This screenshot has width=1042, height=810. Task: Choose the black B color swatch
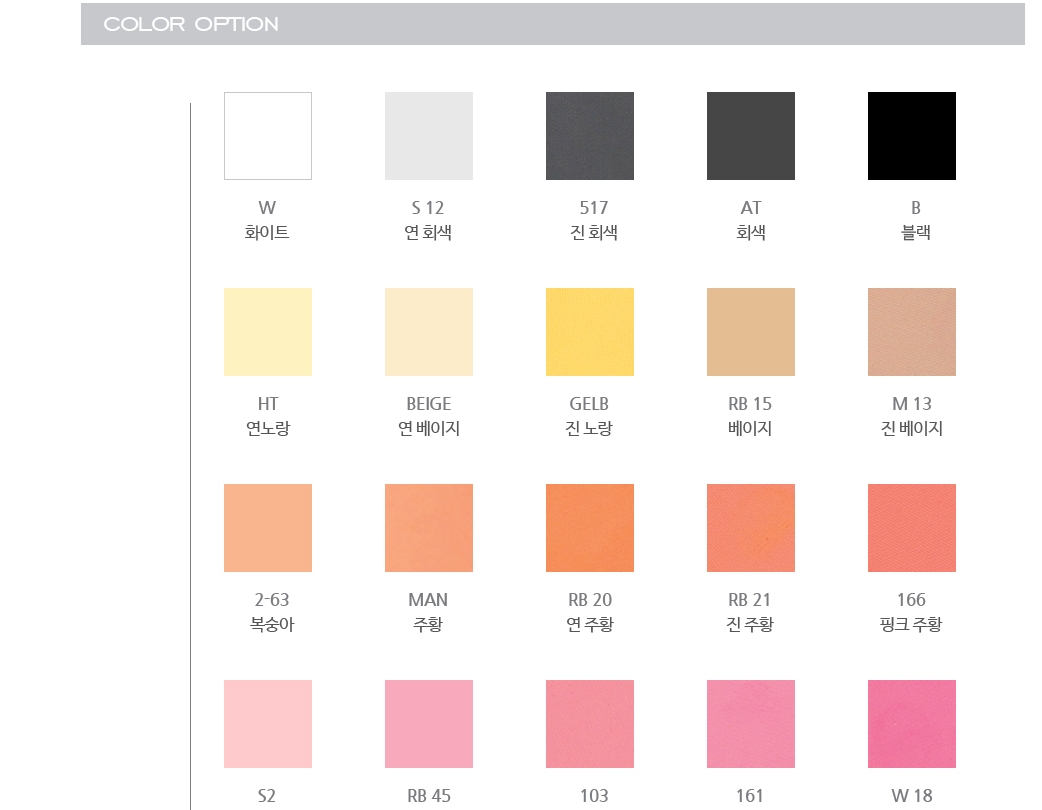point(912,136)
